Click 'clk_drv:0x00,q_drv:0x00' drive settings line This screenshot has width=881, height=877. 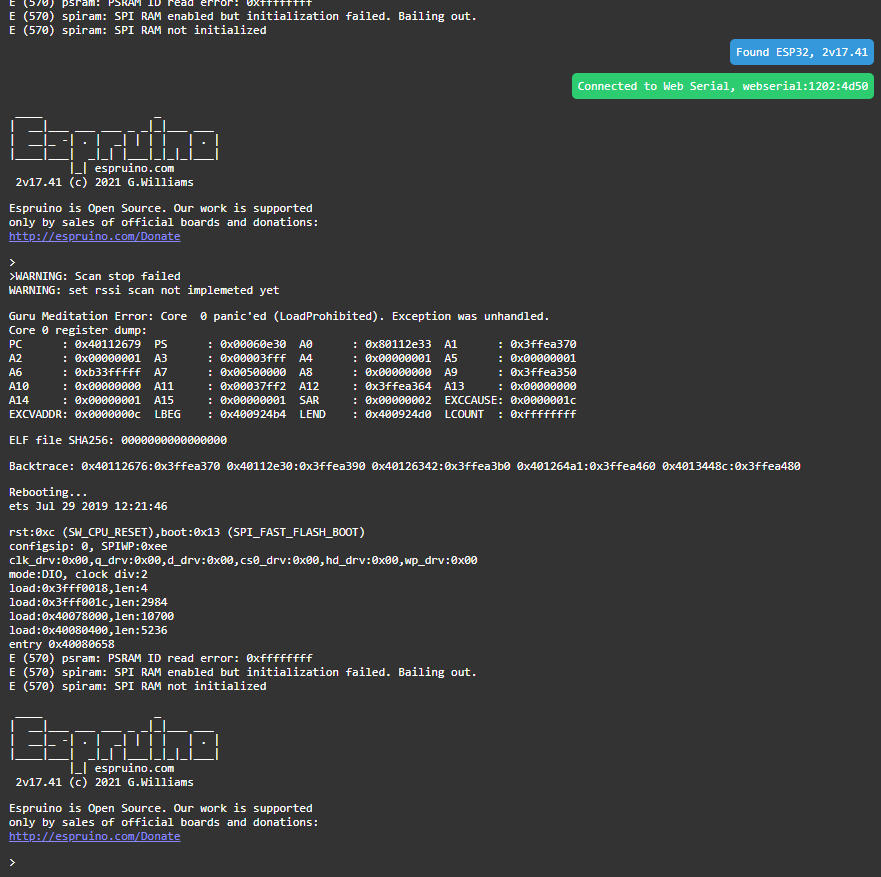[x=243, y=560]
